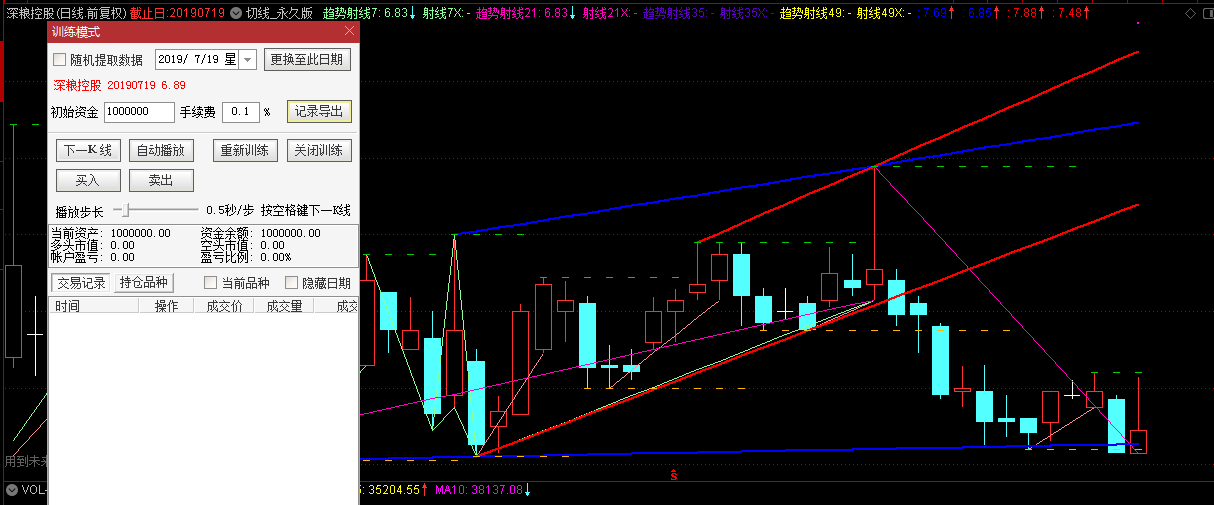Click 下一K线 button
This screenshot has height=505, width=1214.
[x=88, y=151]
